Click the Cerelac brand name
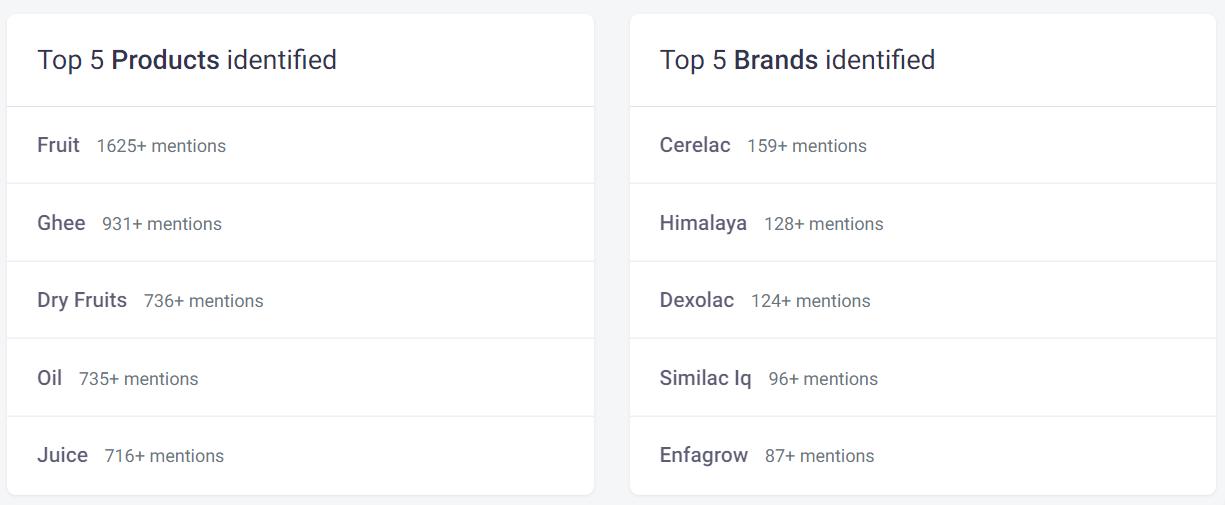Viewport: 1225px width, 505px height. tap(695, 145)
